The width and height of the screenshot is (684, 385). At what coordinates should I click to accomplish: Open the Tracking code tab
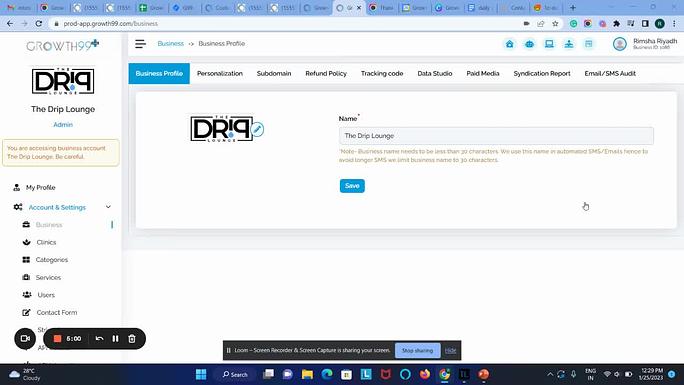click(382, 73)
